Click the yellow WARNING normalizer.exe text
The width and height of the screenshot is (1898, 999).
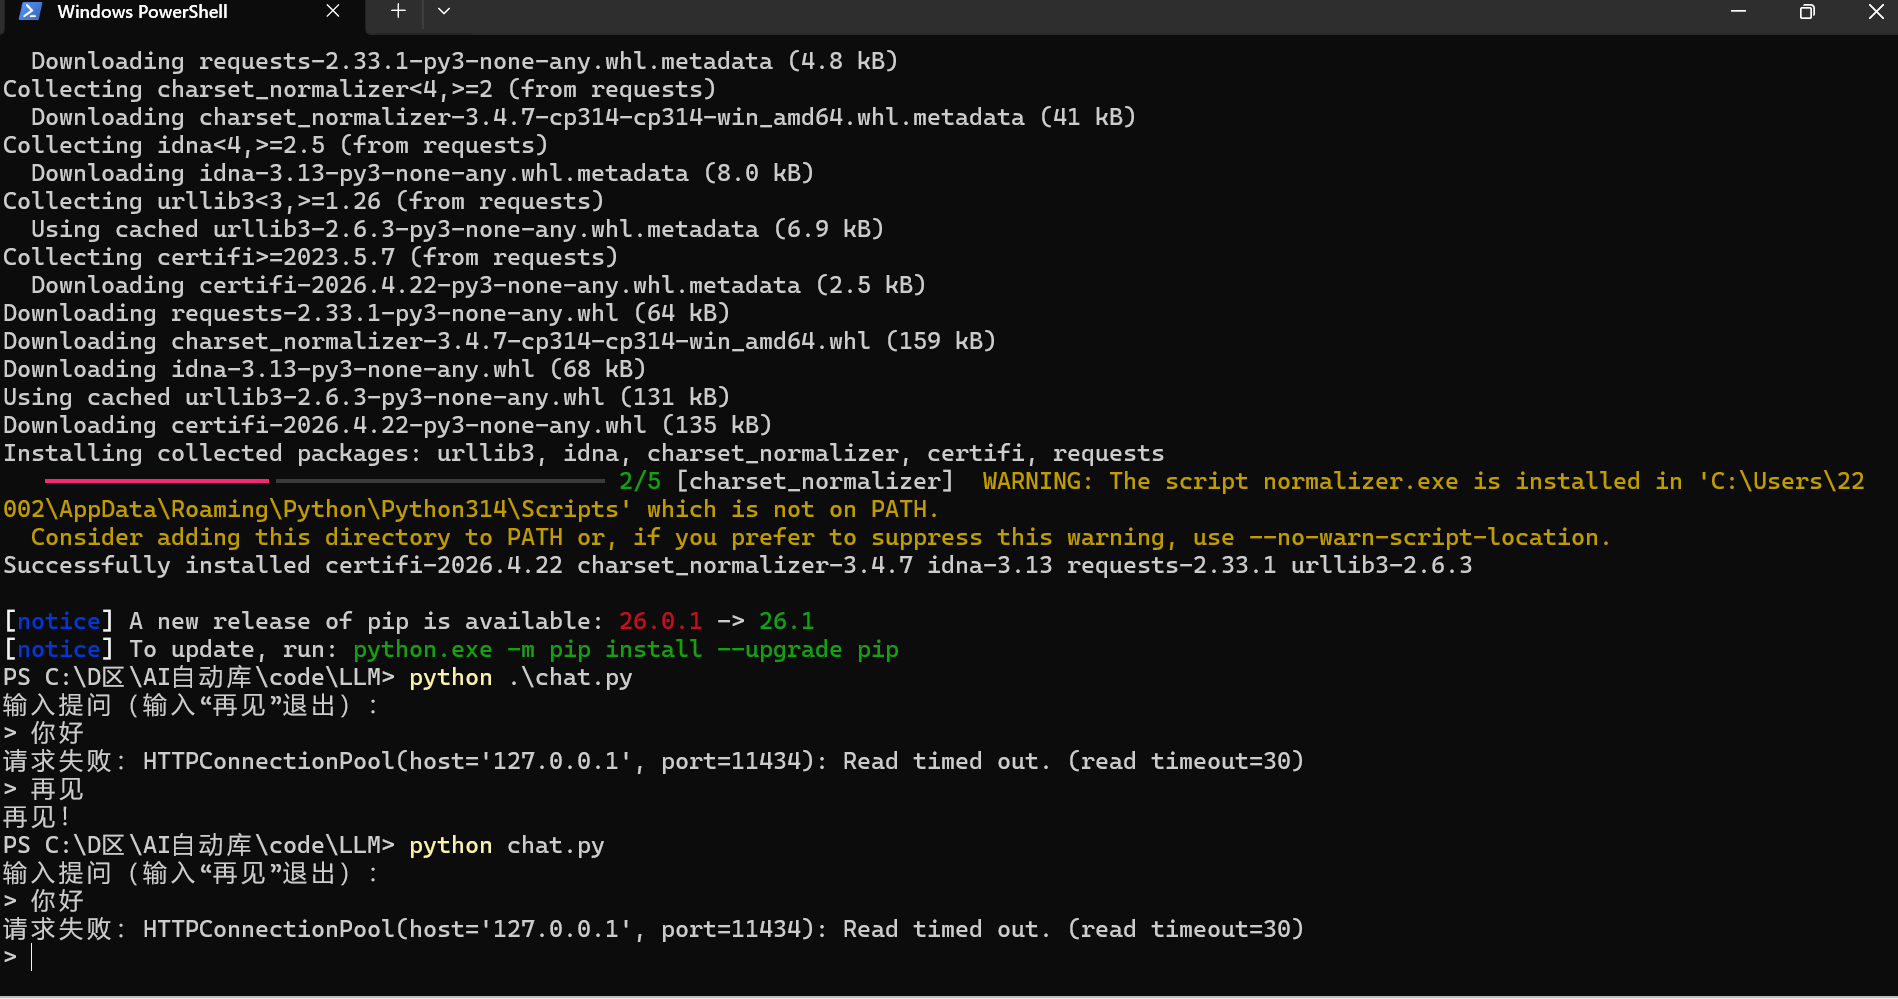pos(1424,481)
